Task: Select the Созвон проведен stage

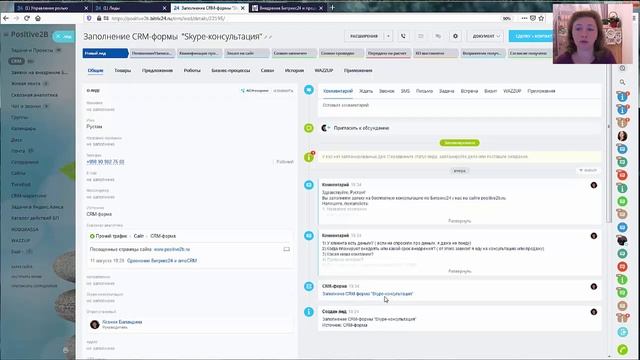Action: [x=341, y=53]
